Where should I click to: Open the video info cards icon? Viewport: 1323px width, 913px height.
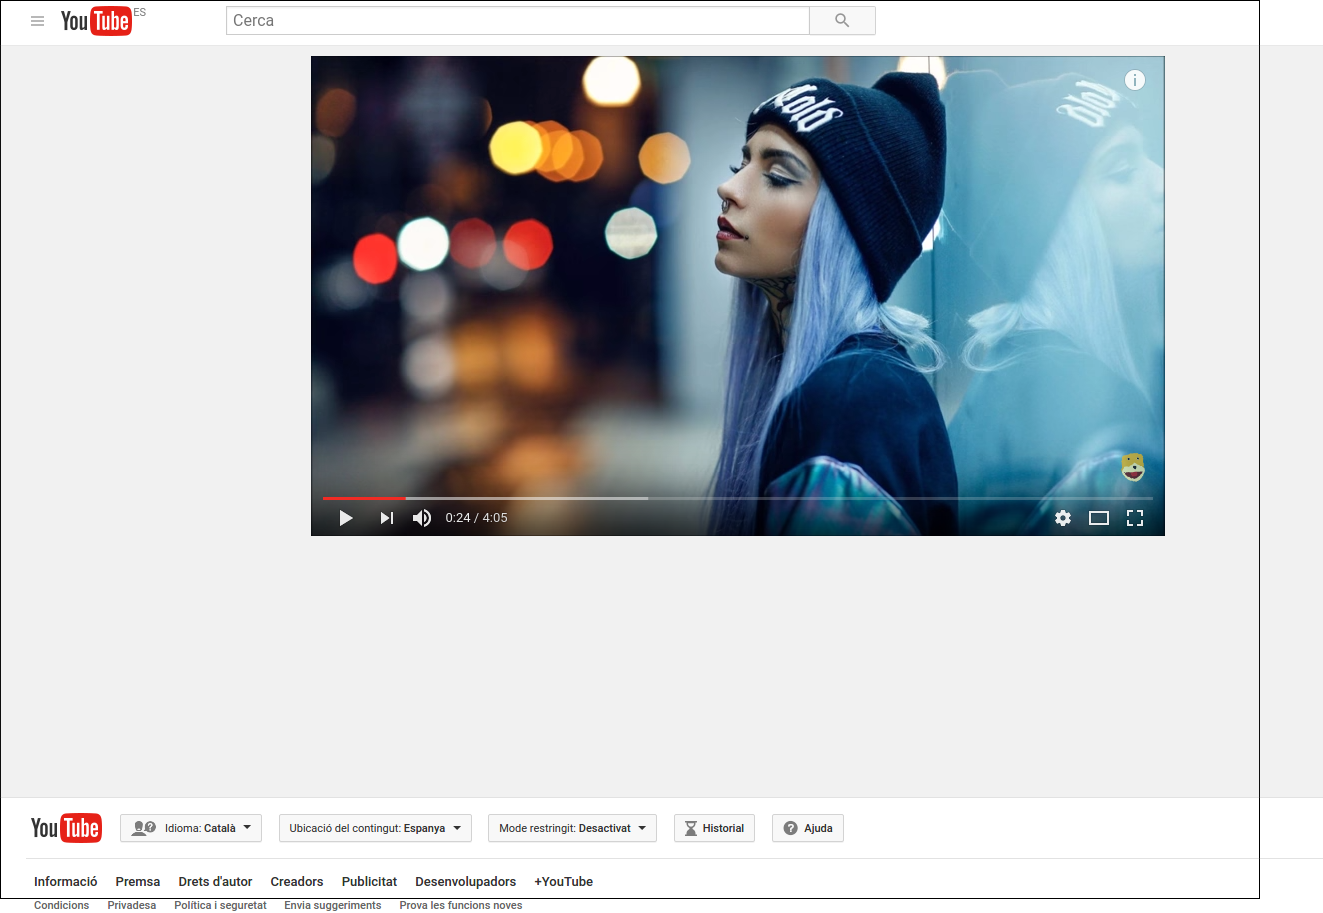click(1135, 80)
